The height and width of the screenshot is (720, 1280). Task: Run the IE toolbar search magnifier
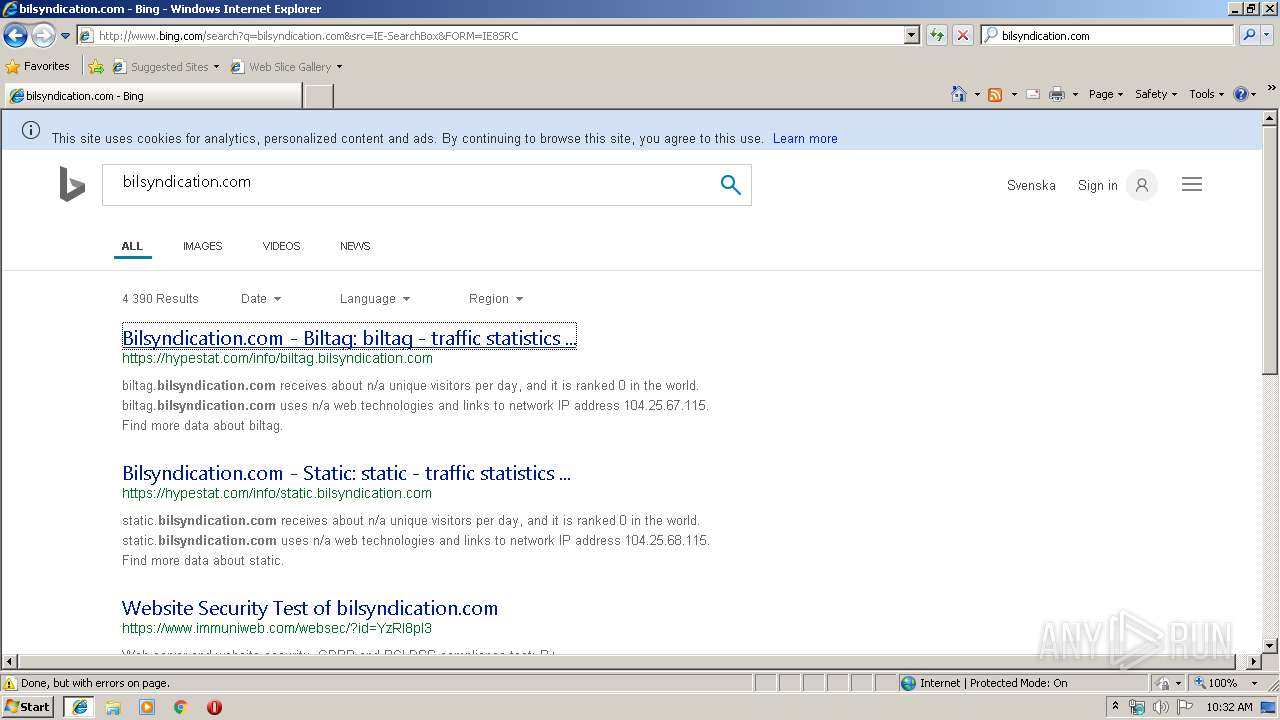(x=1248, y=35)
